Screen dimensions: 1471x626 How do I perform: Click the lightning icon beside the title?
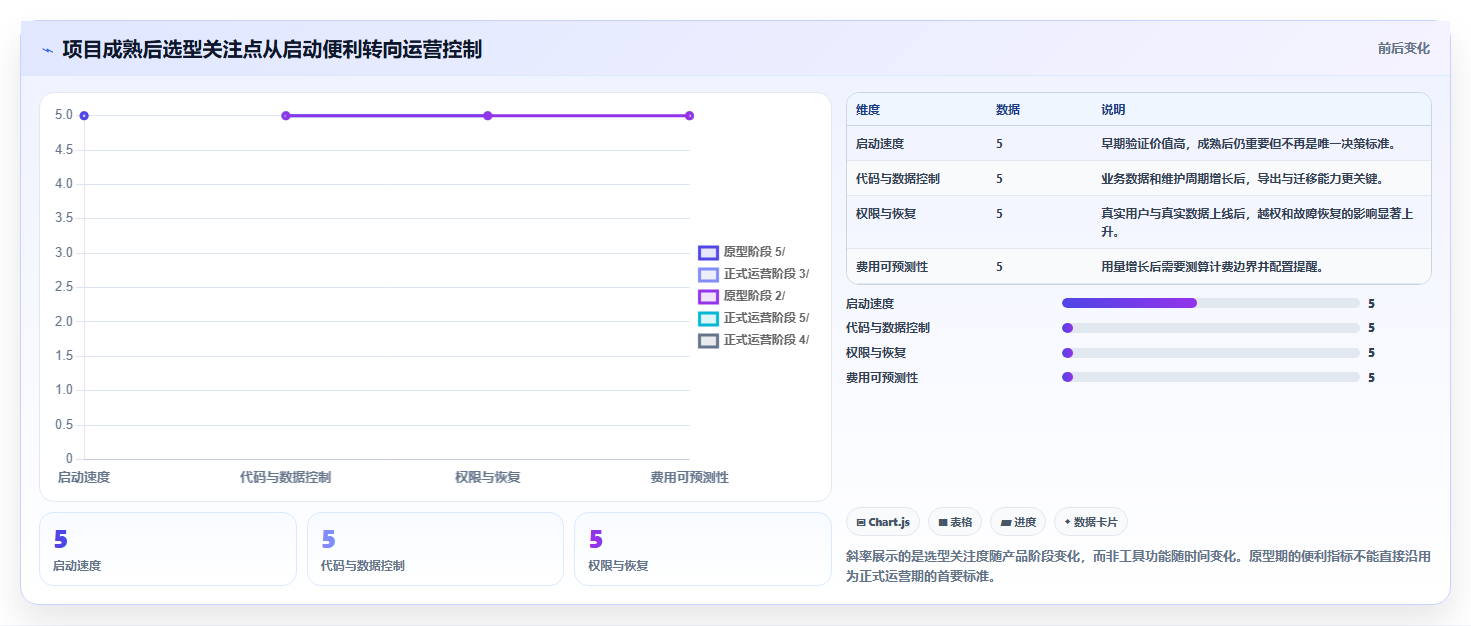[47, 50]
